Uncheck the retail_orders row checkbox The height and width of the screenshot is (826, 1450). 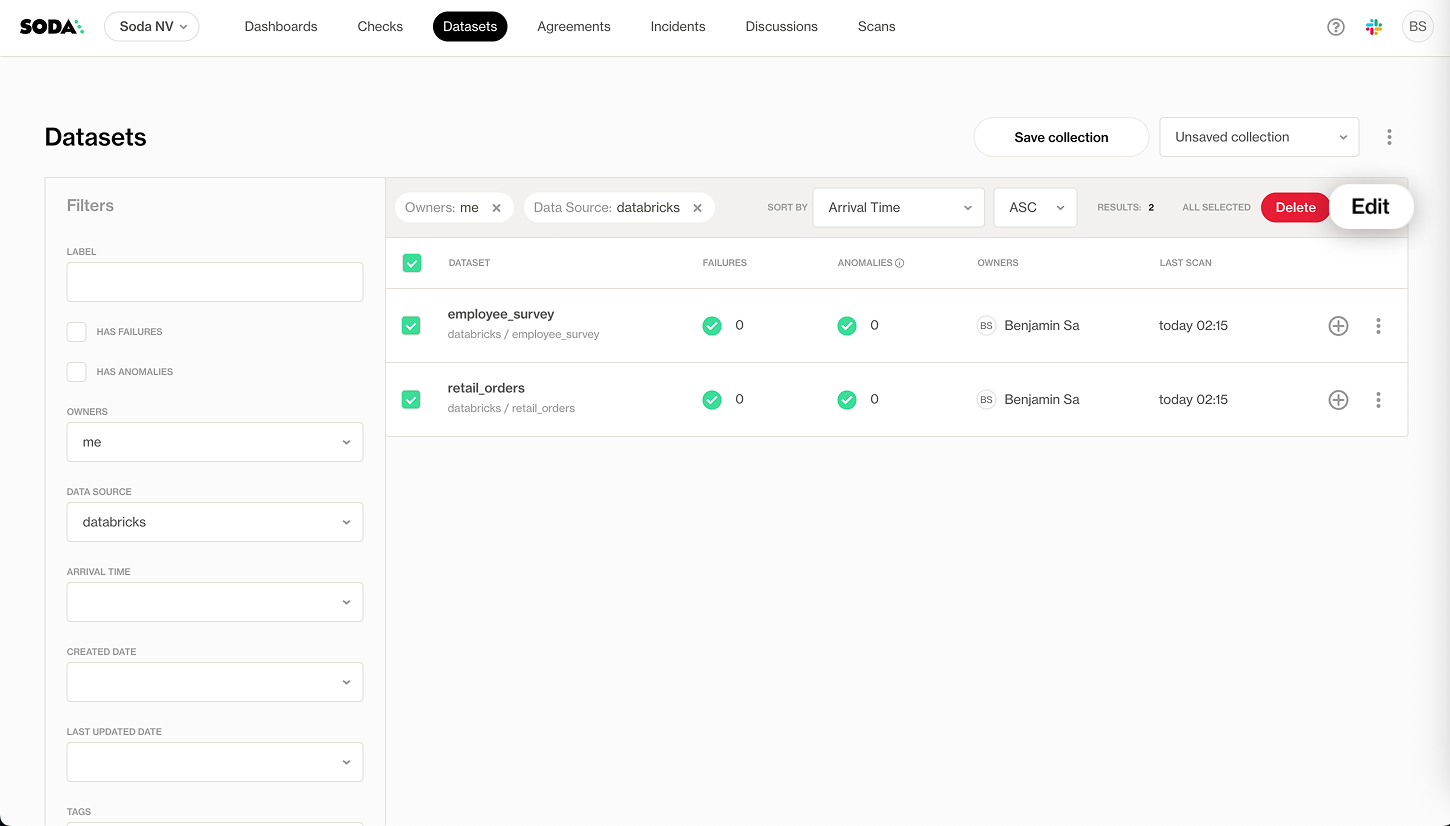pos(411,400)
